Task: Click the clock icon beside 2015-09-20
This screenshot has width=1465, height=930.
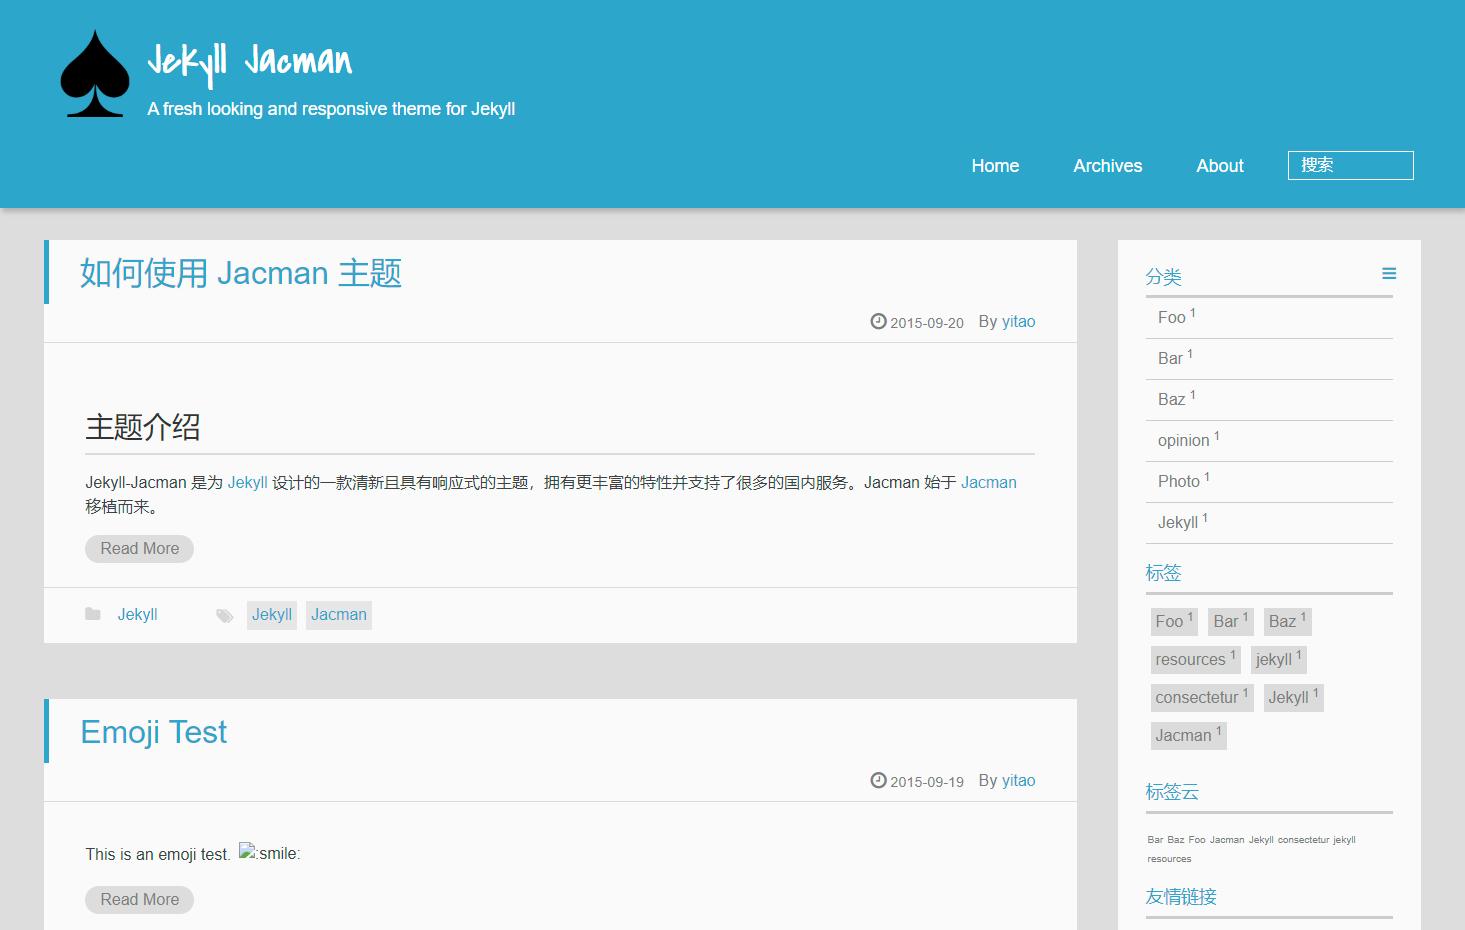Action: click(878, 321)
